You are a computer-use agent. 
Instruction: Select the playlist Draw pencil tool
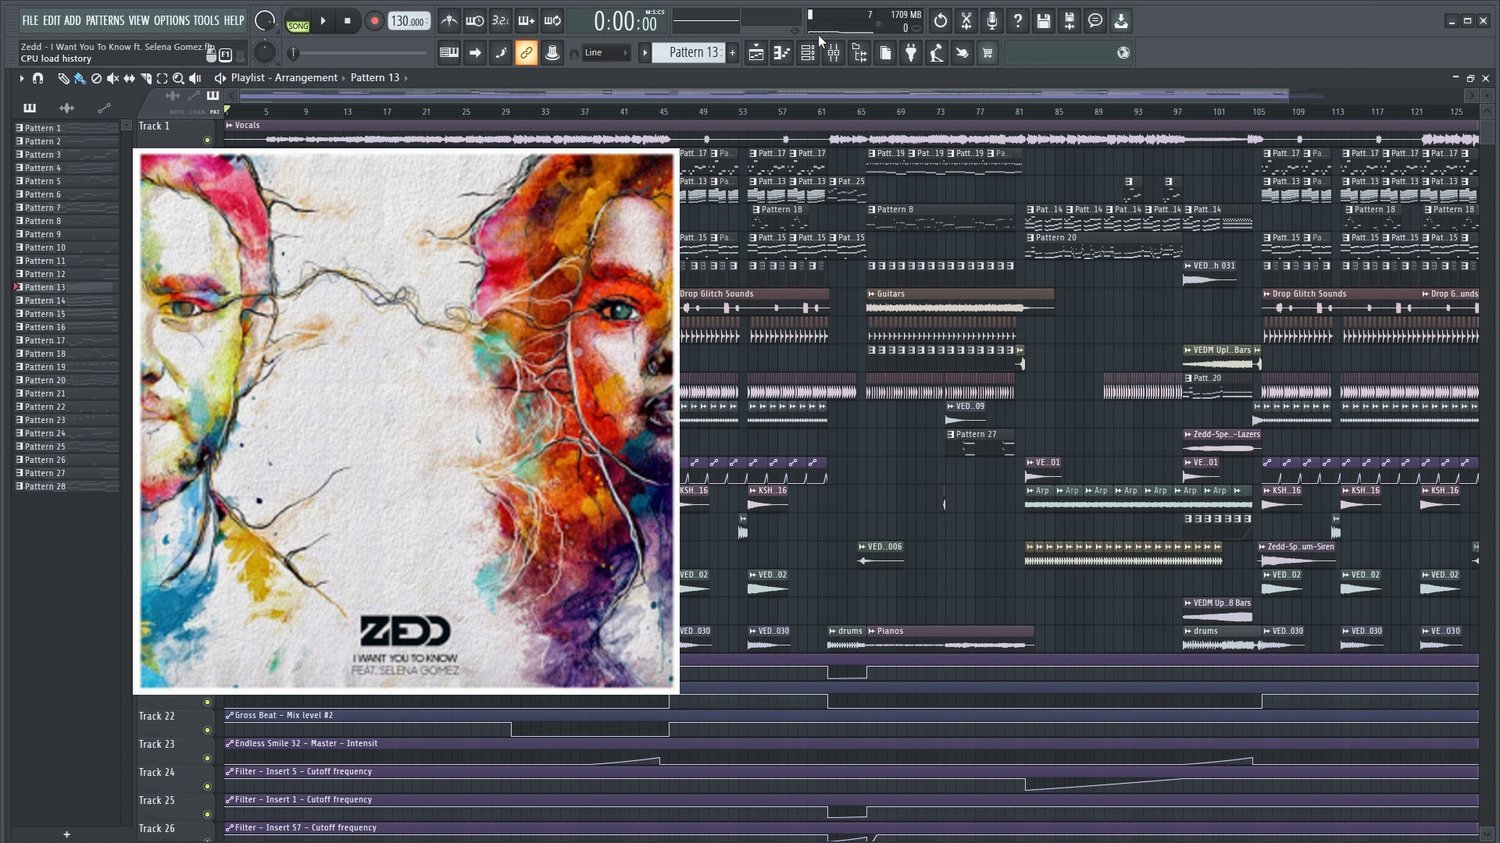tap(63, 78)
